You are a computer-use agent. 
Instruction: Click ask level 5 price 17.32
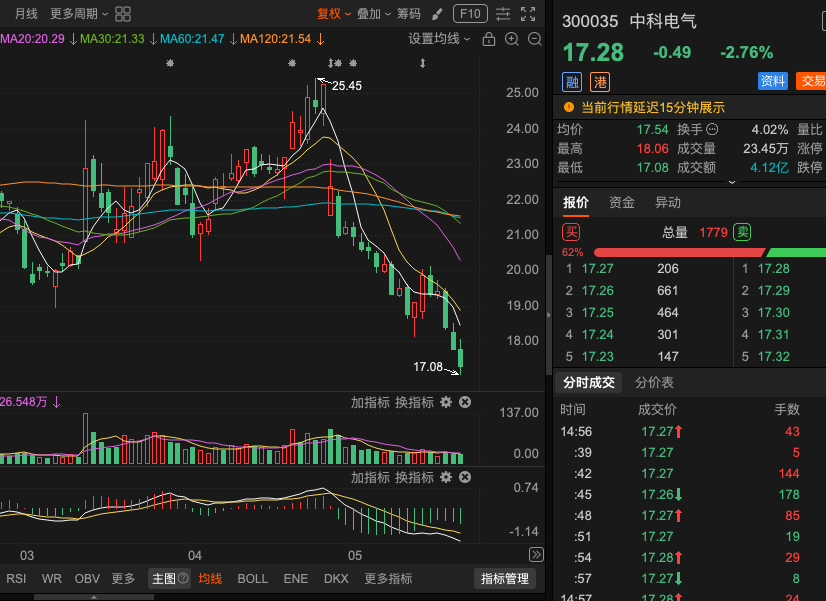tap(773, 357)
